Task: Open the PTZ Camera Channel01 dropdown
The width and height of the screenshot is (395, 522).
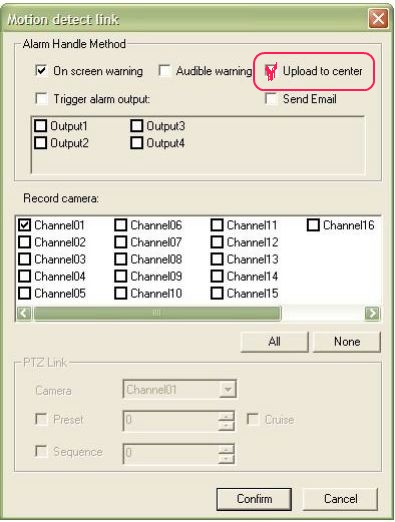Action: coord(228,389)
